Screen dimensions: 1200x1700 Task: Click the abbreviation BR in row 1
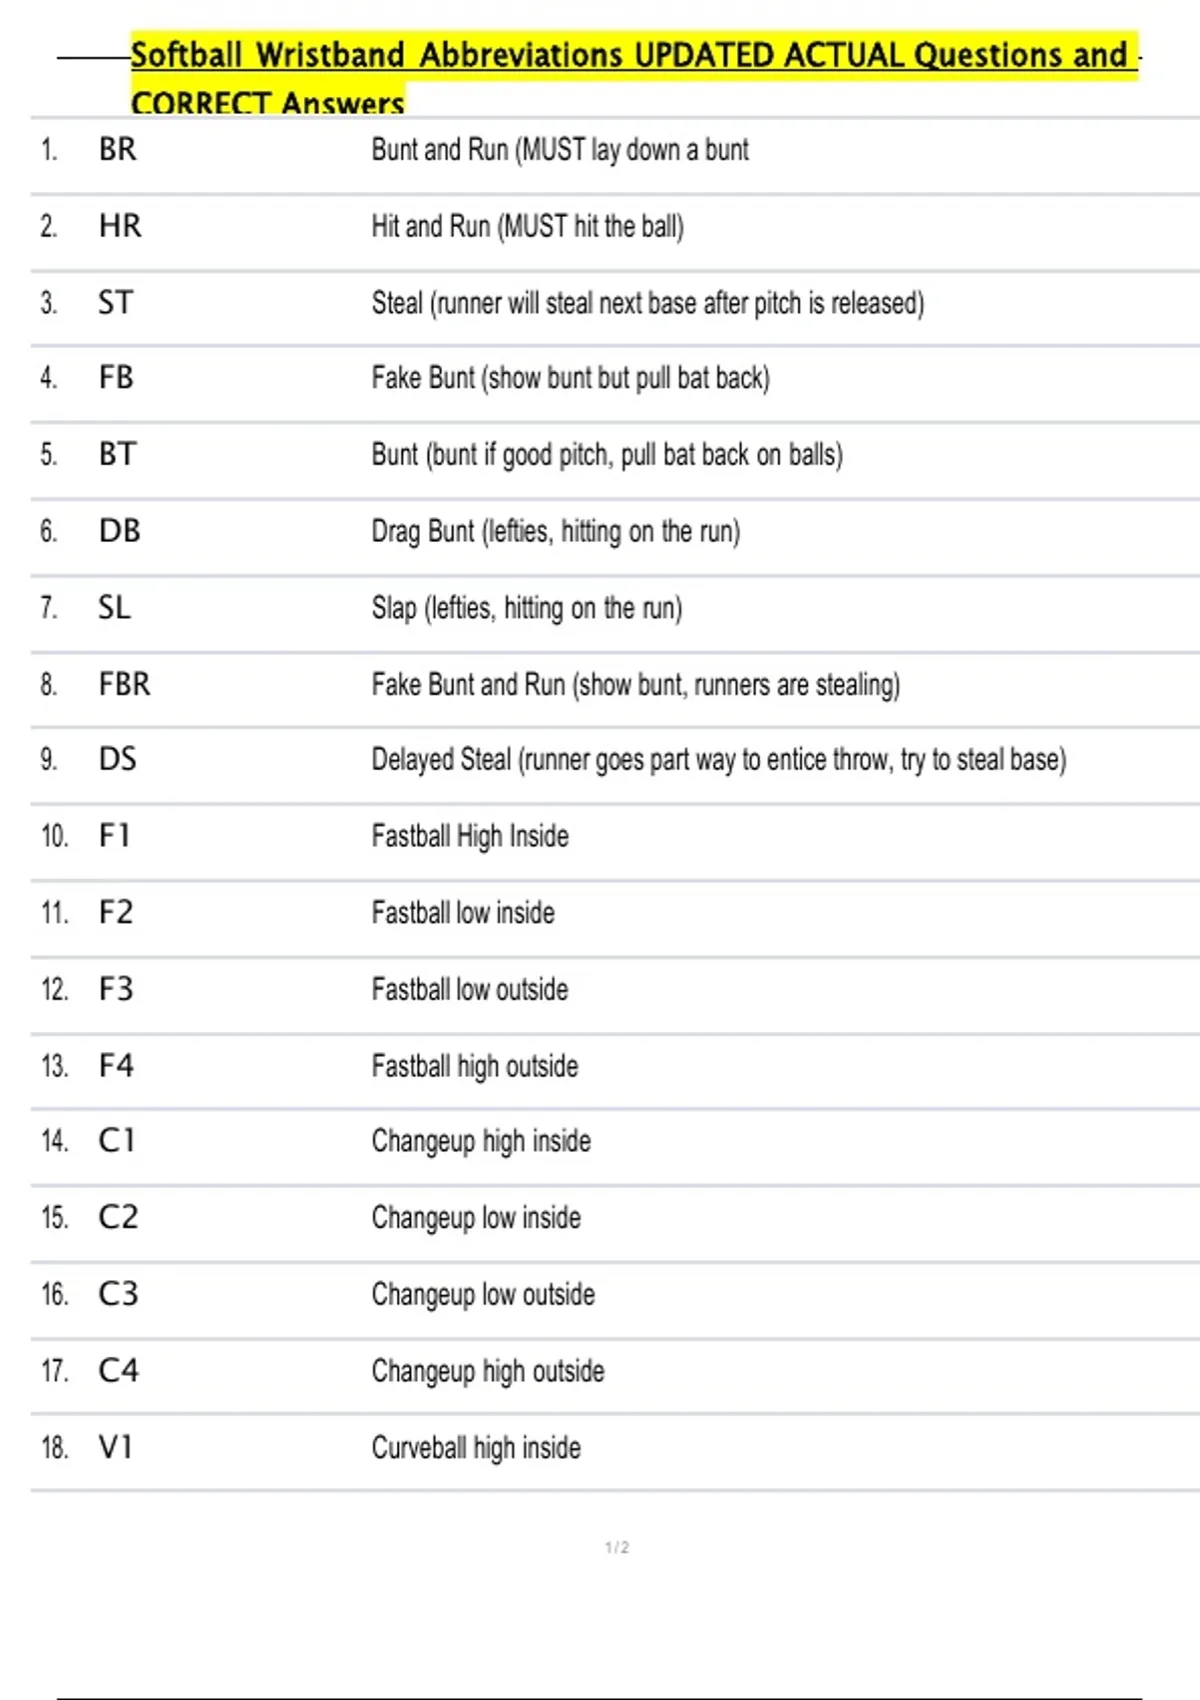(x=117, y=150)
